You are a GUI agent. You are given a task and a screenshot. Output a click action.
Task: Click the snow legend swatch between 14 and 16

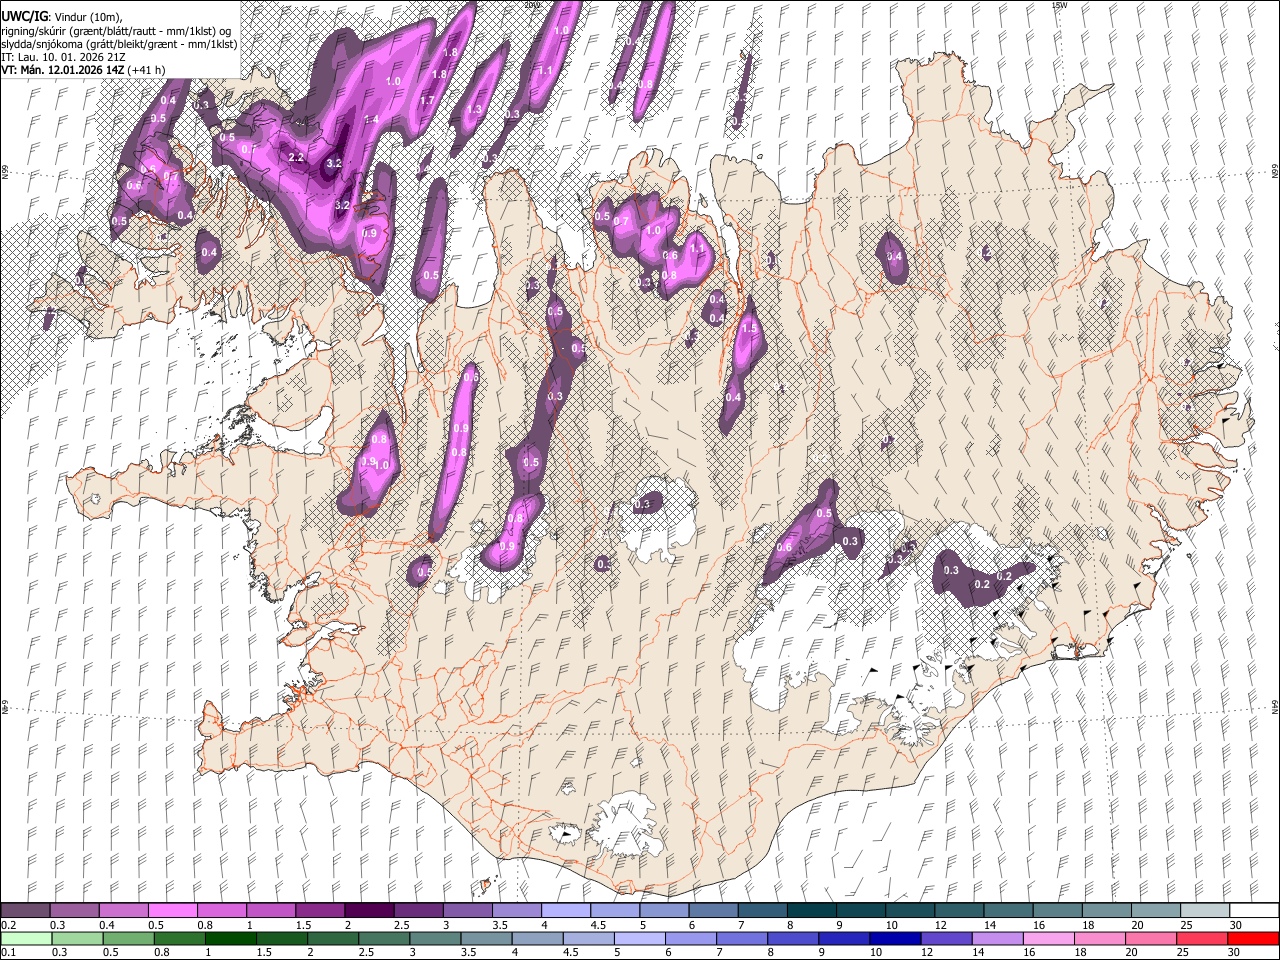(x=1009, y=910)
